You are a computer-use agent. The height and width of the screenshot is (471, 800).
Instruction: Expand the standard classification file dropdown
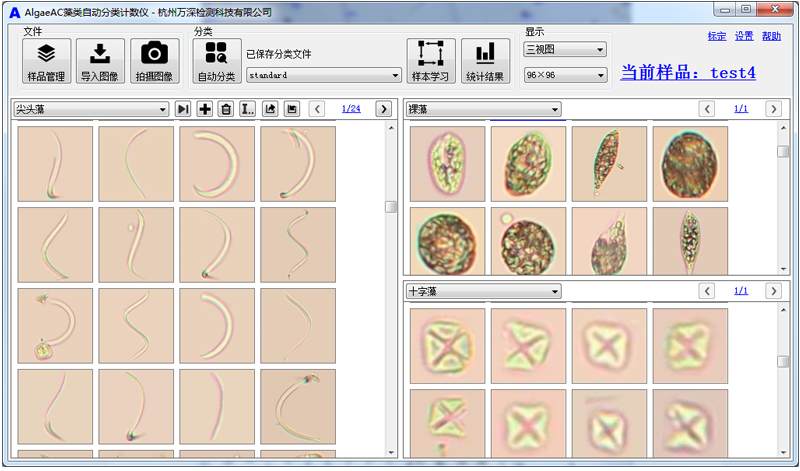click(x=323, y=75)
